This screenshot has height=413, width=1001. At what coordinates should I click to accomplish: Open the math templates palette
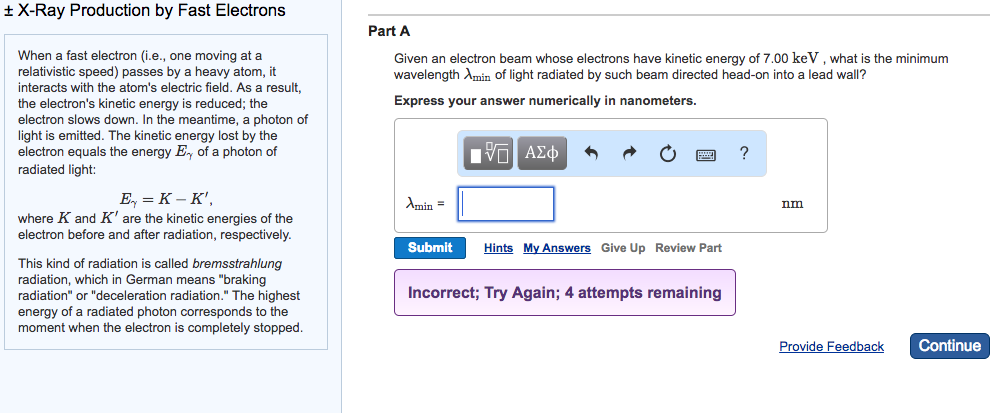491,153
